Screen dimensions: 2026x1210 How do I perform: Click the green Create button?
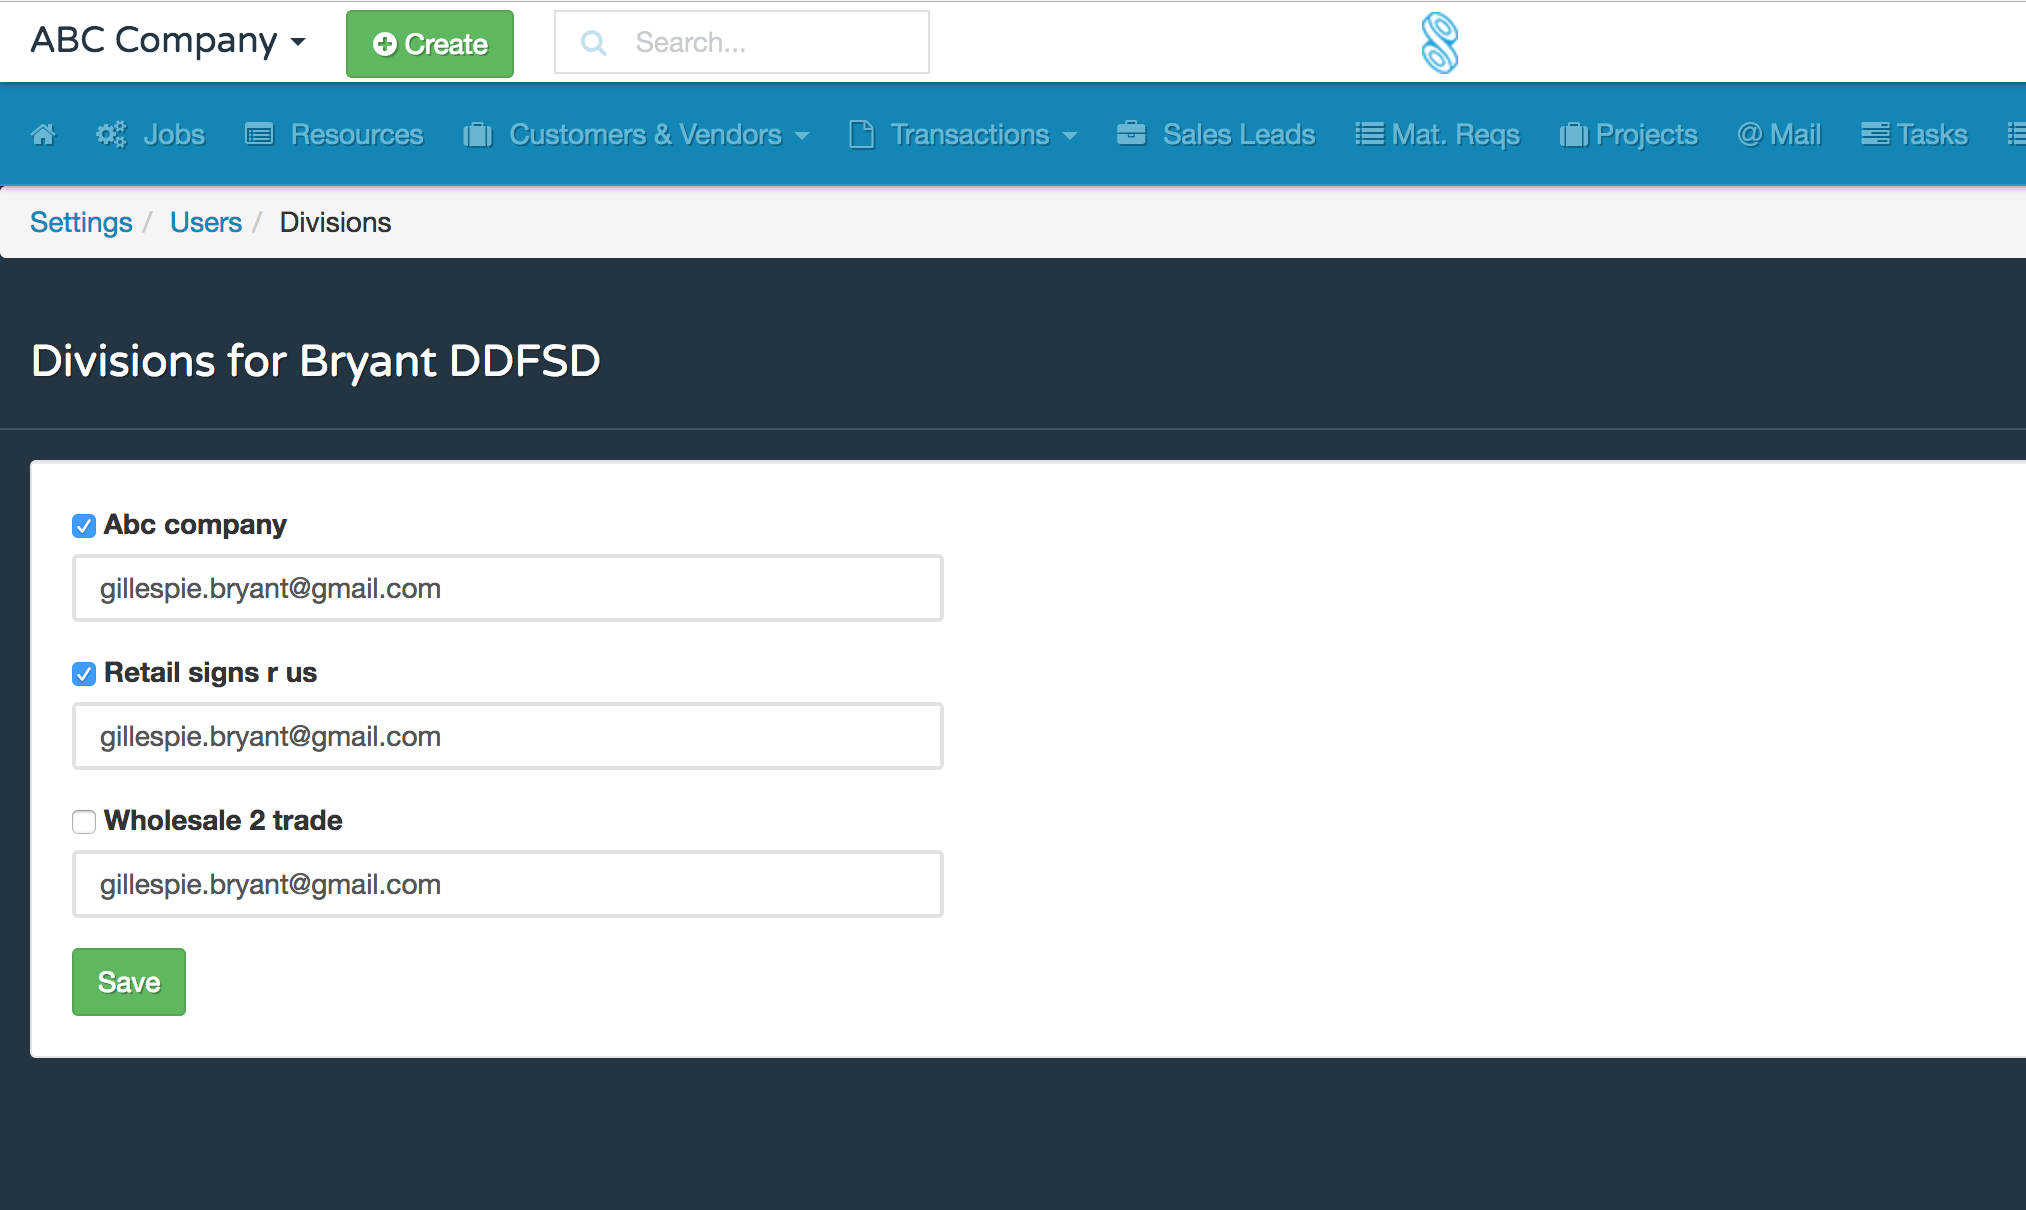(430, 44)
